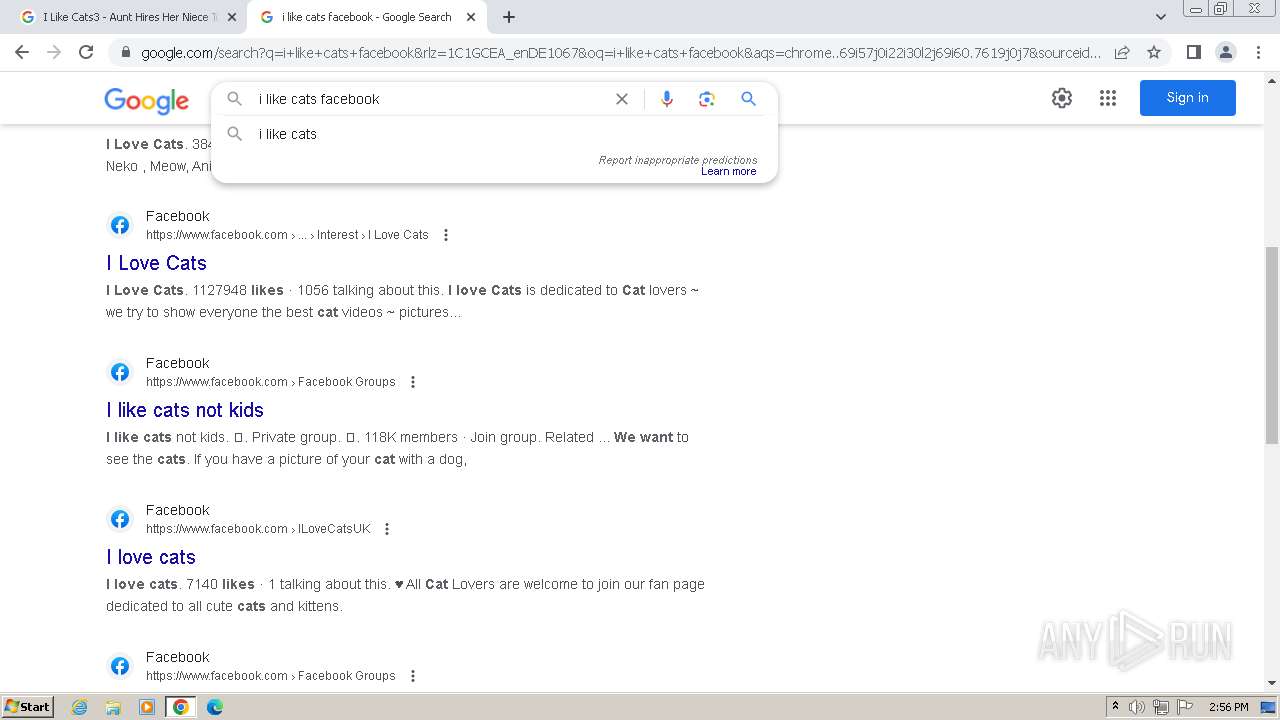Launch Internet Explorer from taskbar

(80, 707)
